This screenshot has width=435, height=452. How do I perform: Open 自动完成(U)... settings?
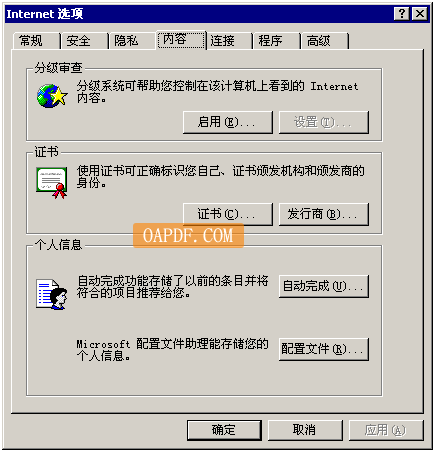(x=324, y=286)
